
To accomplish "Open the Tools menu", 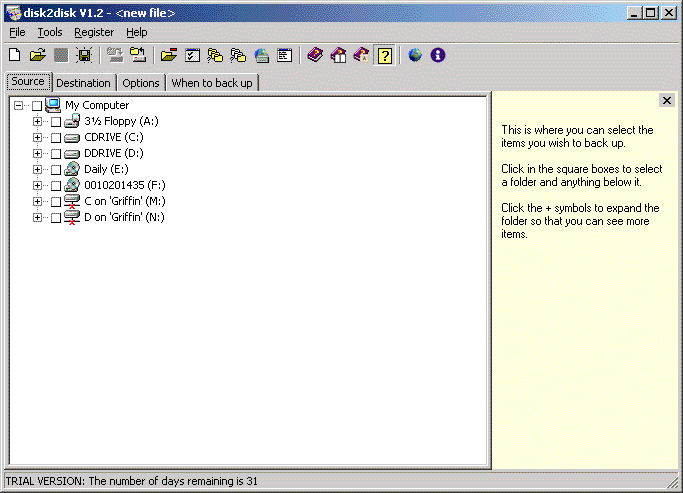I will pos(50,32).
